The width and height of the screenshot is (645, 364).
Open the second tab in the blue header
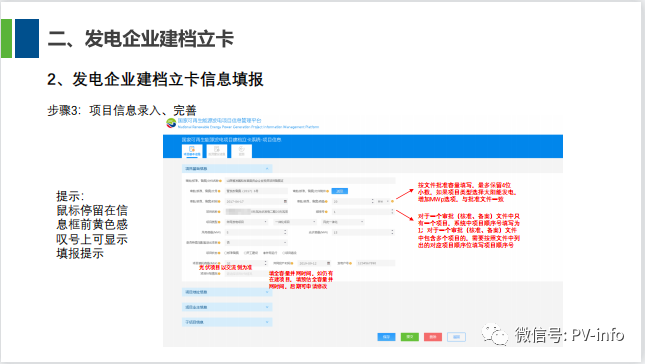(x=217, y=151)
